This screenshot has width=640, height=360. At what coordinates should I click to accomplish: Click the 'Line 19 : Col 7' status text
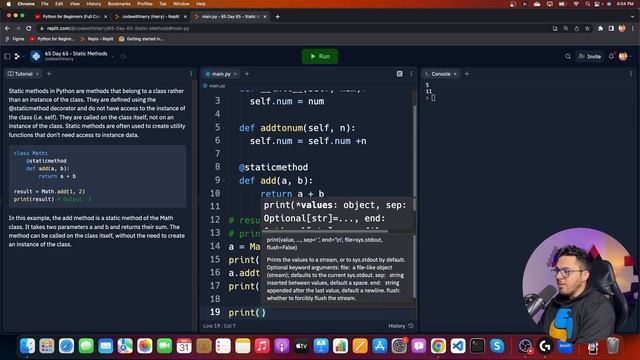[219, 326]
